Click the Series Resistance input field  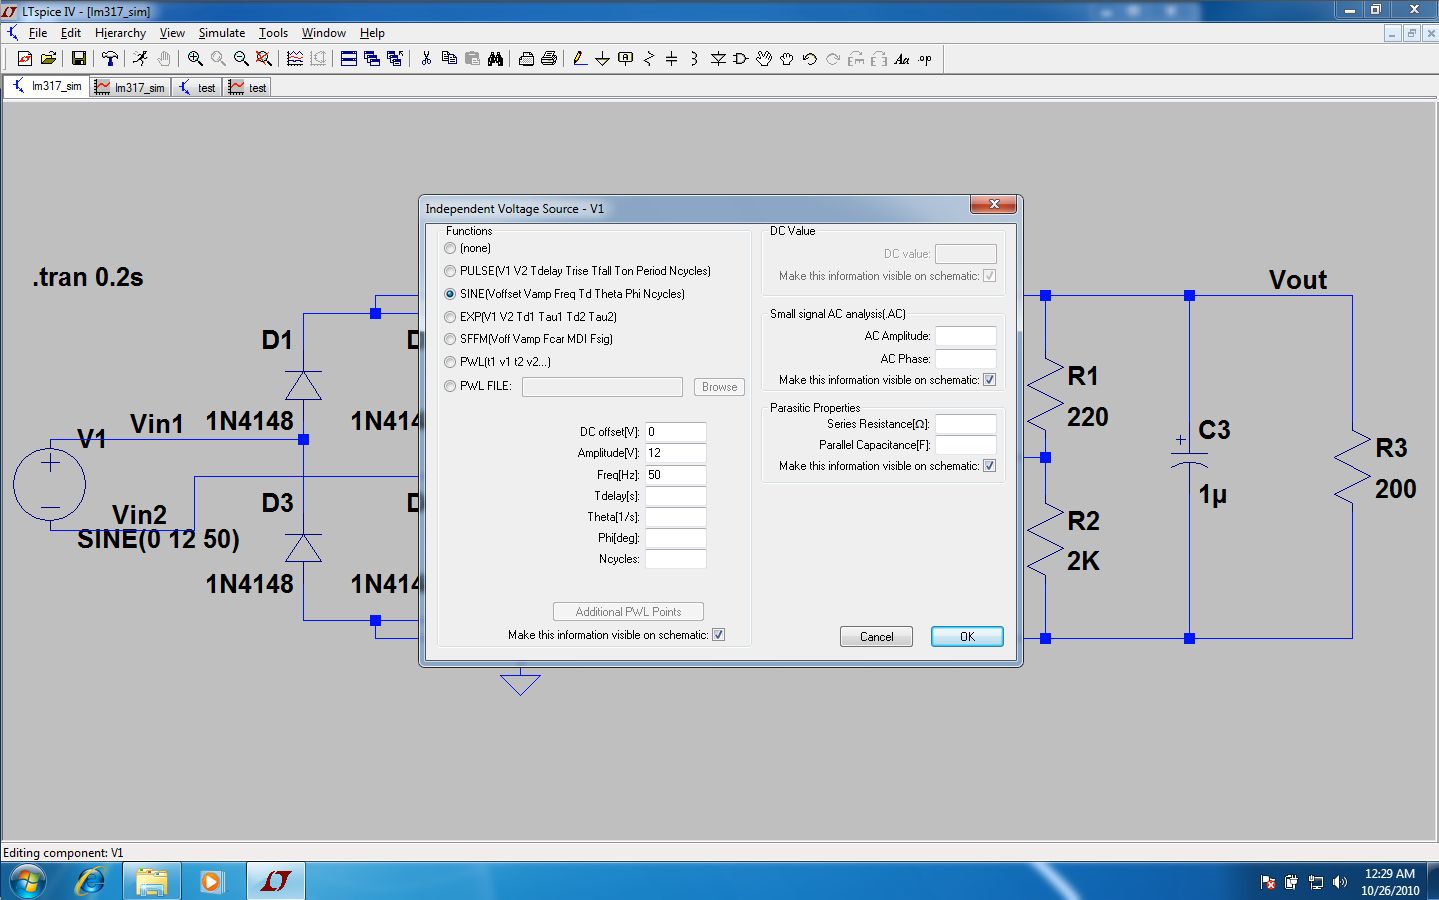pos(966,424)
